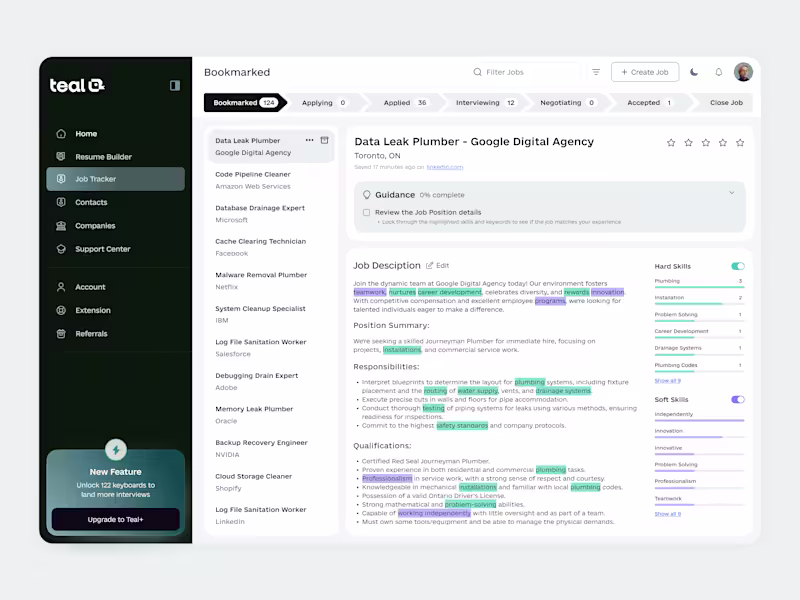Switch to the Interviewing stage tab

(485, 103)
